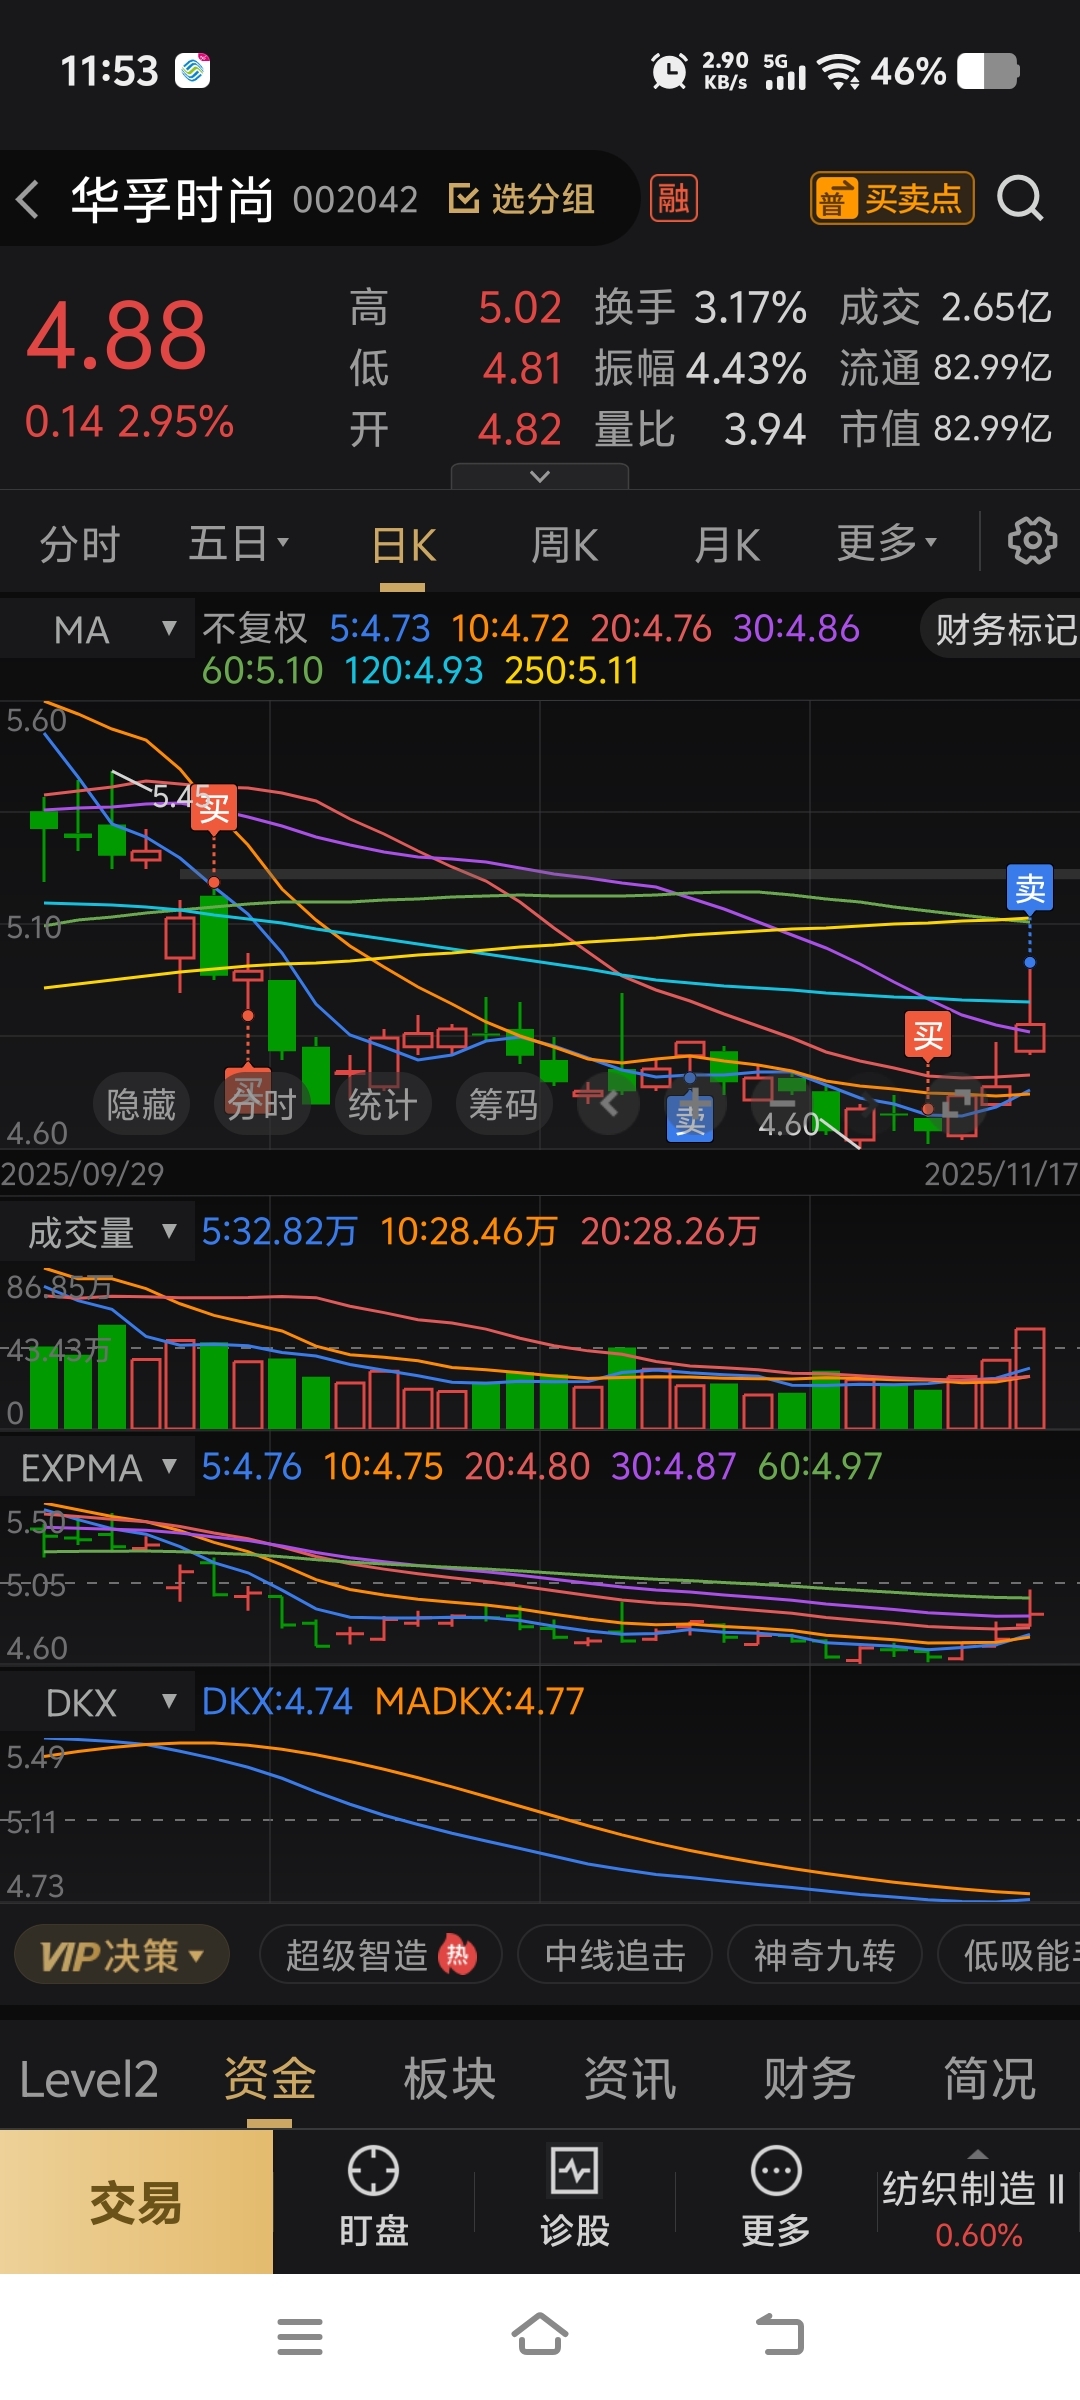
Task: Change MA main indicator dropdown
Action: click(x=97, y=630)
